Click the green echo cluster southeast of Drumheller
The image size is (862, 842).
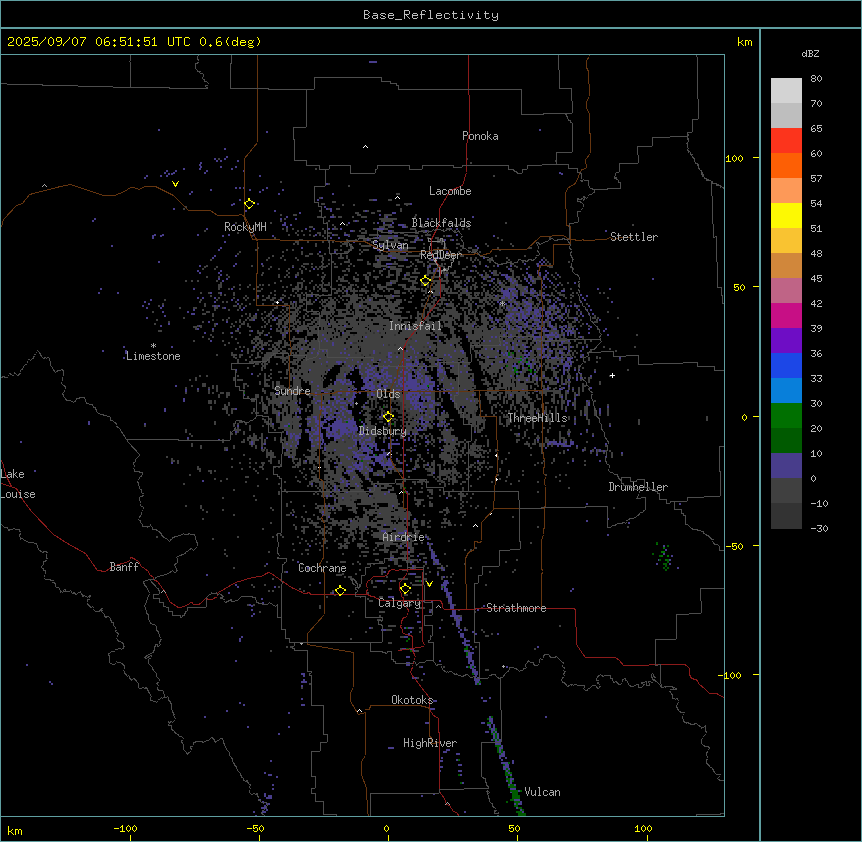[664, 557]
